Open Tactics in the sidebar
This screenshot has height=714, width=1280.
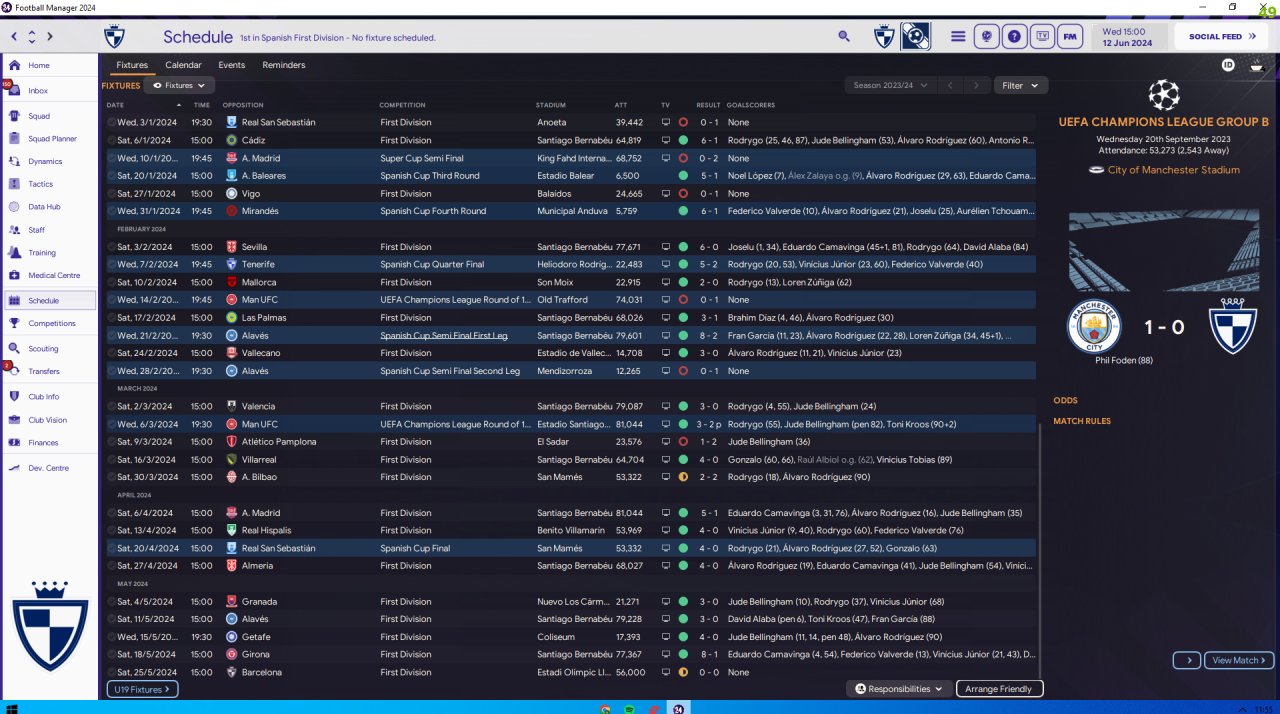point(49,184)
